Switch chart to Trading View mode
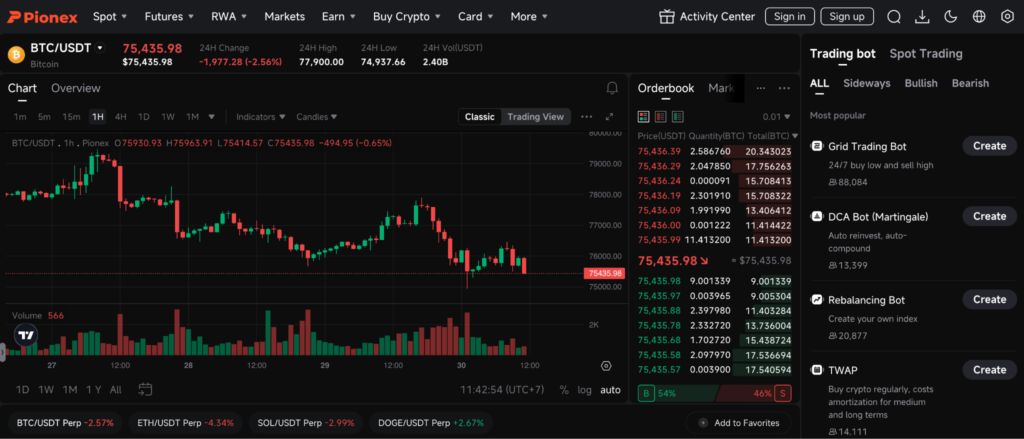This screenshot has width=1024, height=439. tap(536, 117)
